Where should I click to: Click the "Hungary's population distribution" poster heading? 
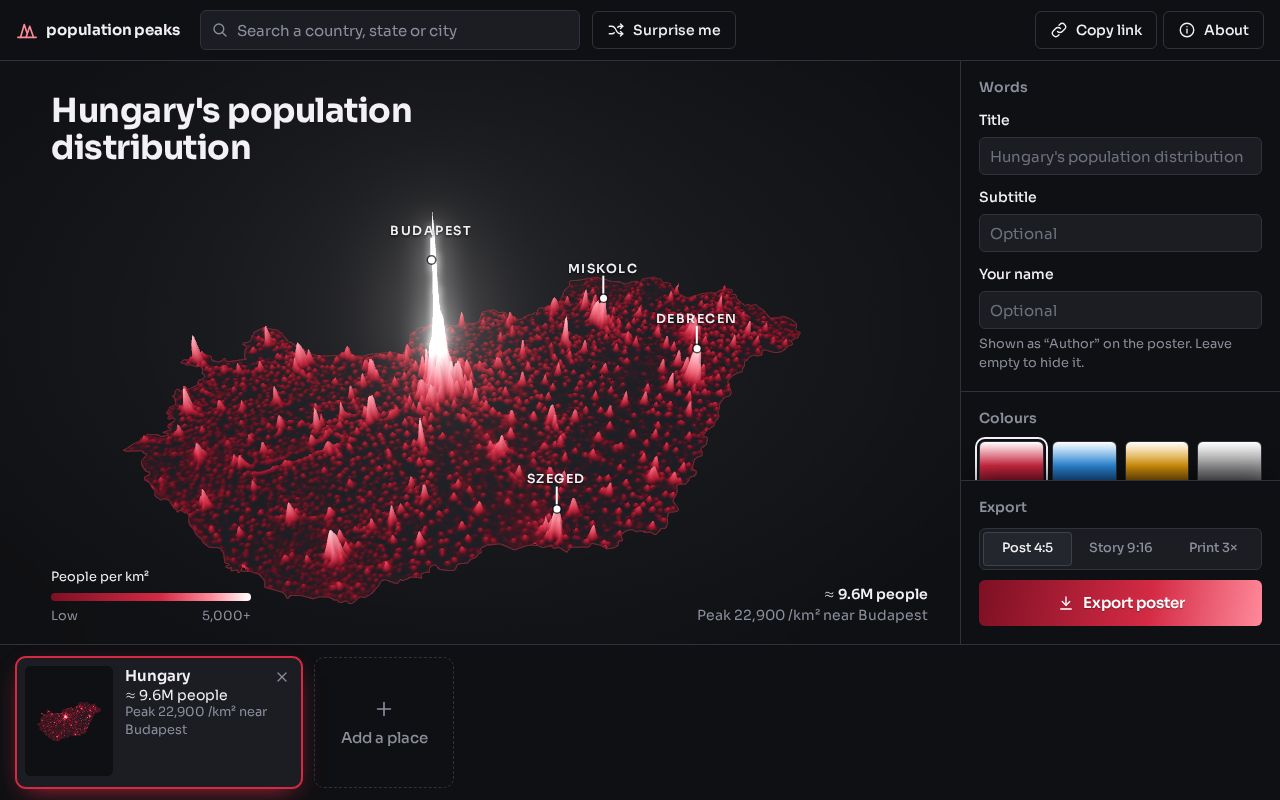[x=231, y=129]
